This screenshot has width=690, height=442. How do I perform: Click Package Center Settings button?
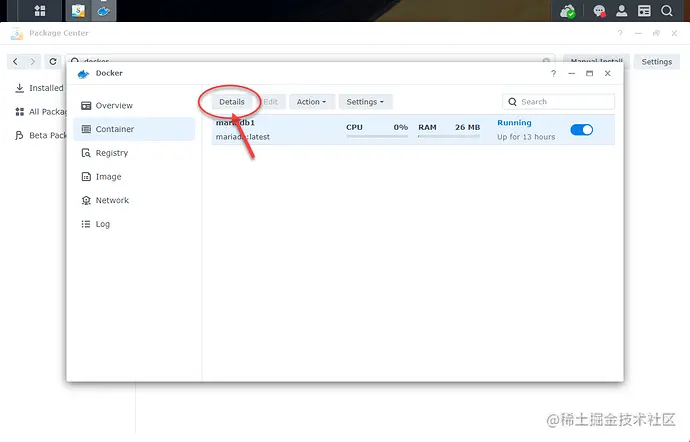(657, 62)
